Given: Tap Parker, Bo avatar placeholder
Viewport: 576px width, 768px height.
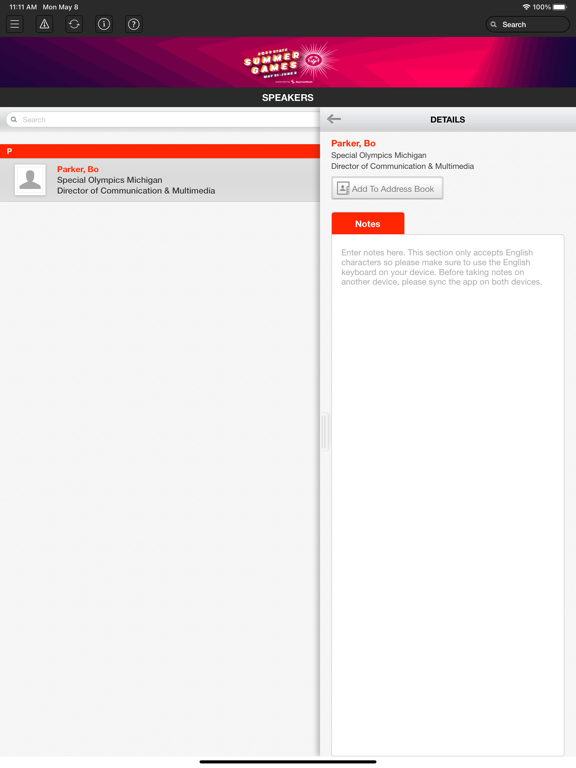Looking at the screenshot, I should tap(30, 180).
